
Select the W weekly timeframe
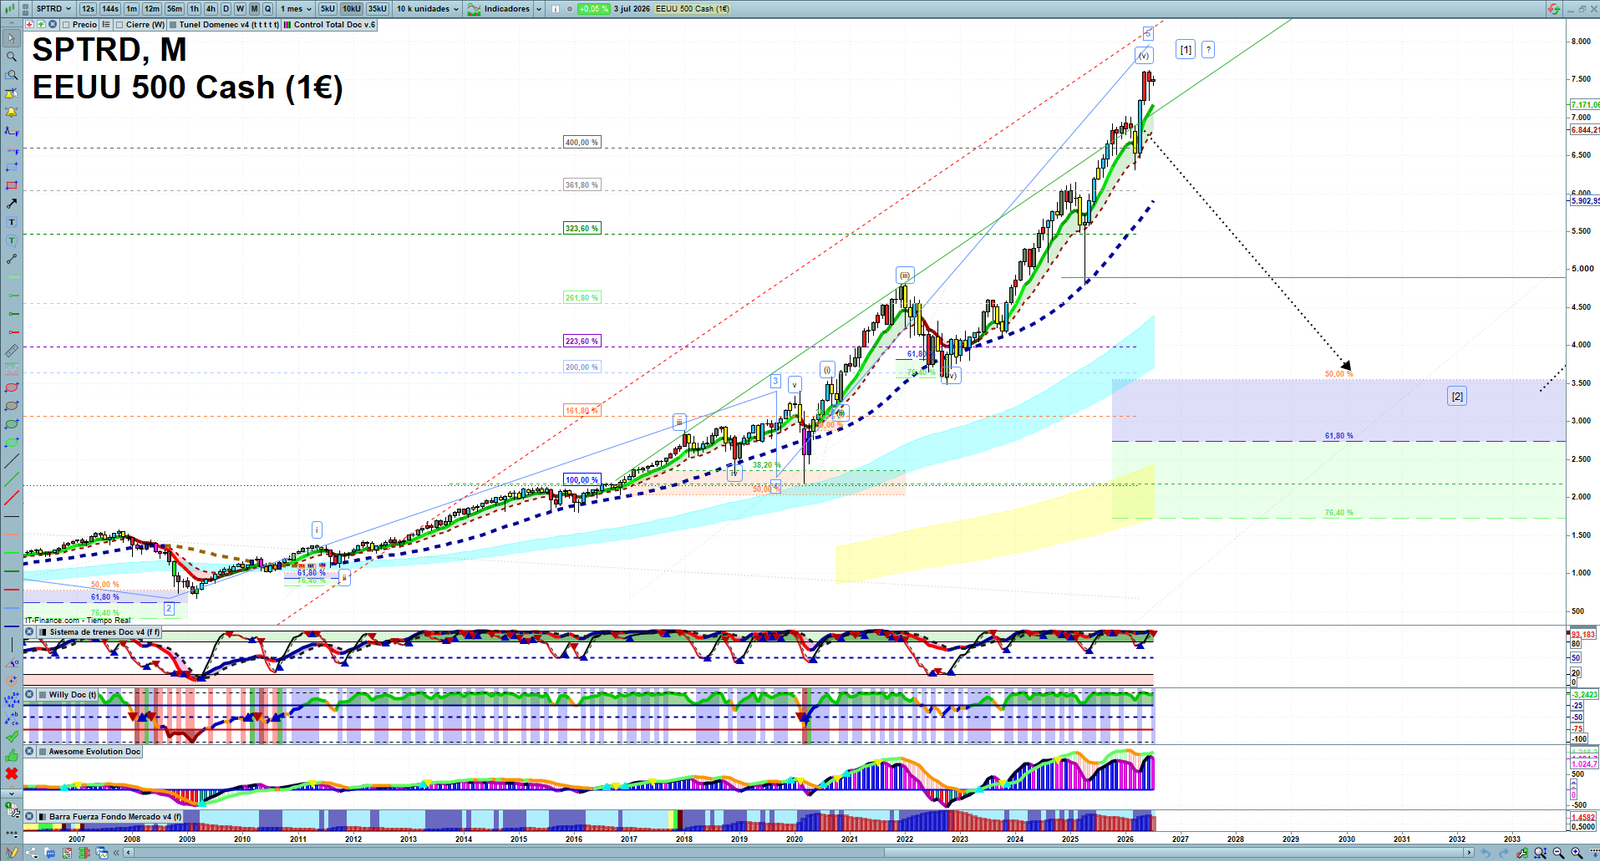(240, 9)
